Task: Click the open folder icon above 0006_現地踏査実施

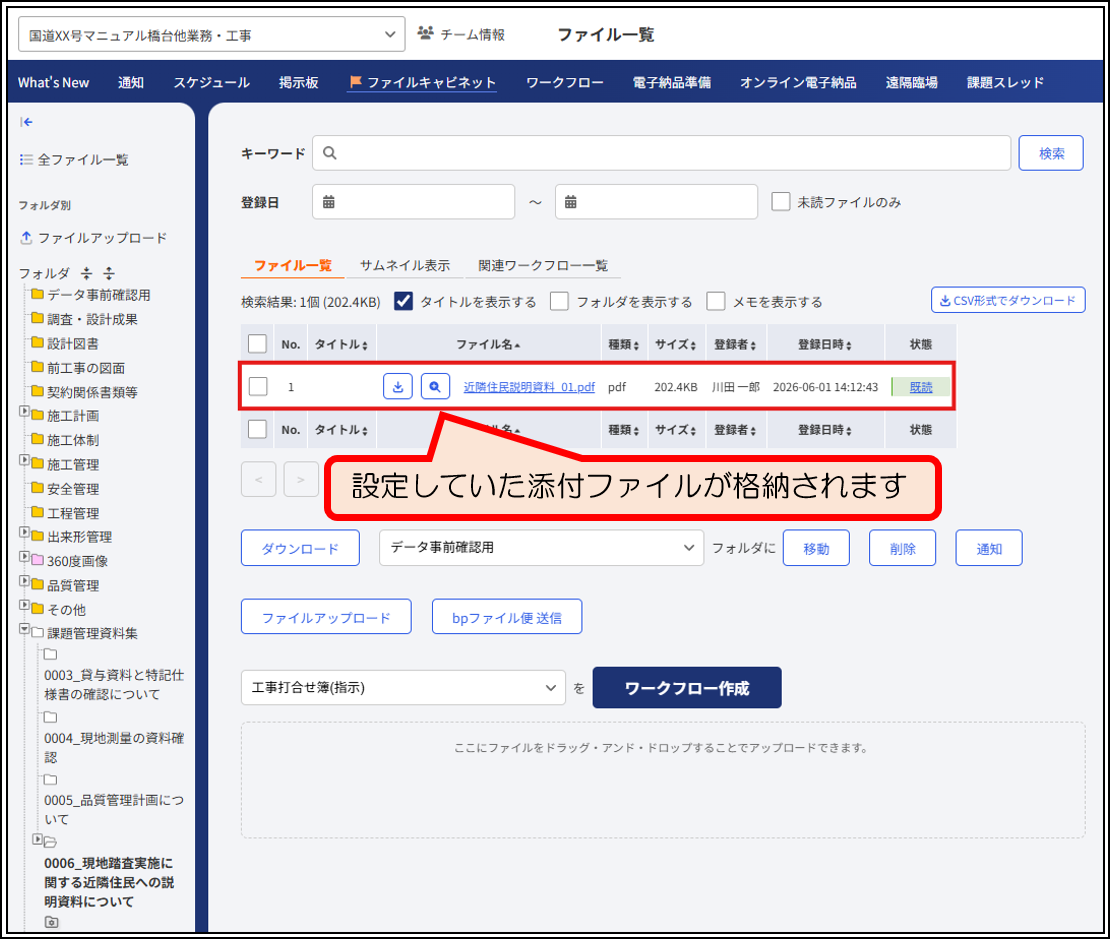Action: tap(50, 842)
